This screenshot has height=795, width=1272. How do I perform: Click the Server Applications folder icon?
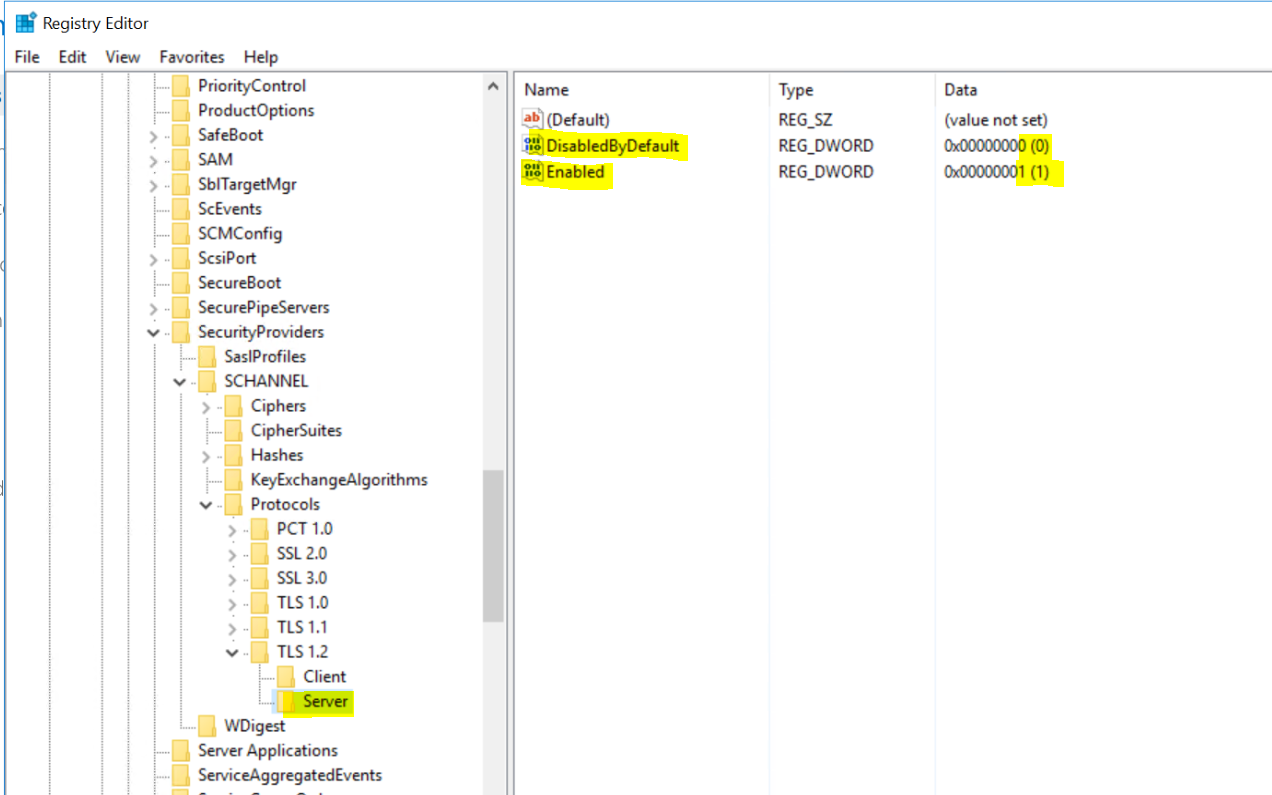181,750
